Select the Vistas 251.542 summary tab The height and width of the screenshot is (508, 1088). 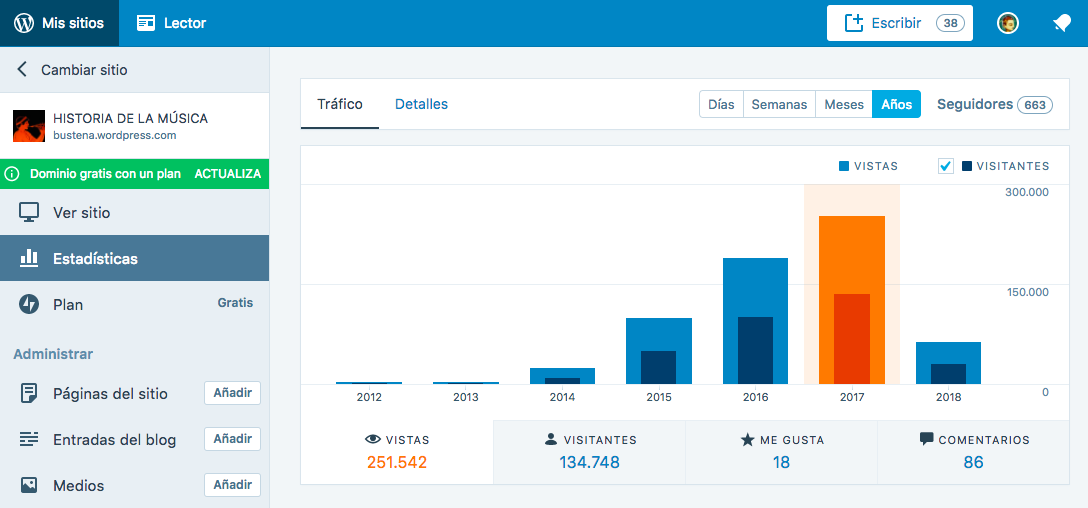pyautogui.click(x=397, y=452)
